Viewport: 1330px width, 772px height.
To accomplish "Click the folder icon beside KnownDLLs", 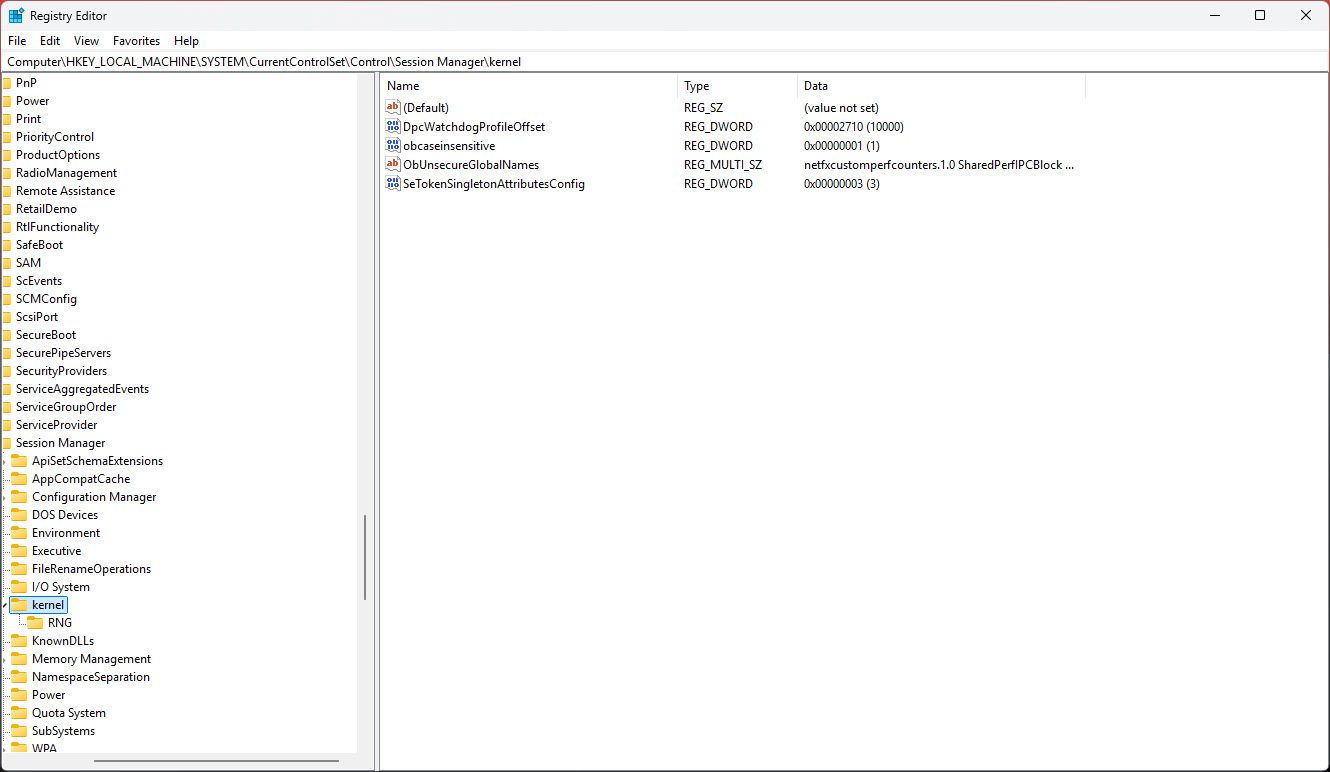I will (x=21, y=640).
